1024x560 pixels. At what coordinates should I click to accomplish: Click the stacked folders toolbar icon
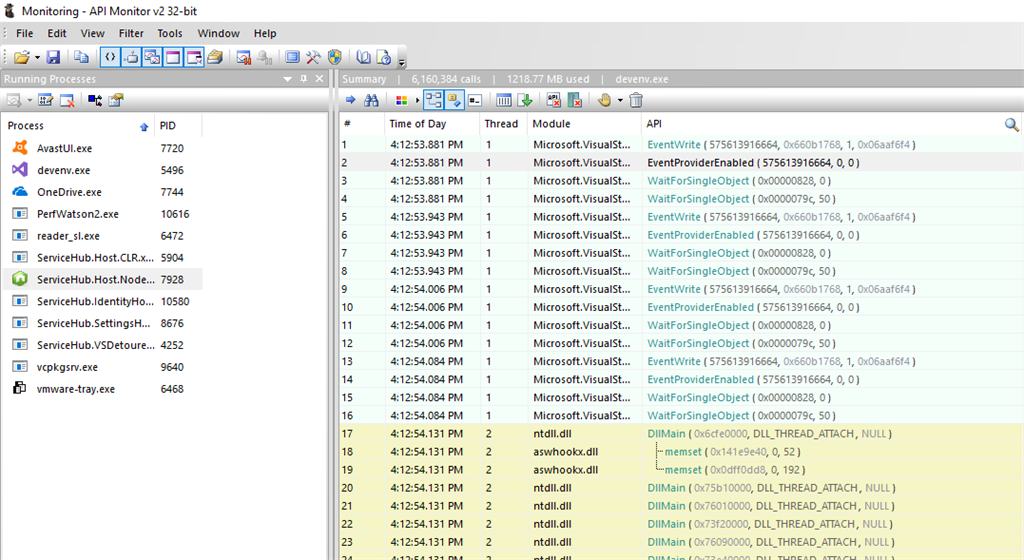point(215,57)
